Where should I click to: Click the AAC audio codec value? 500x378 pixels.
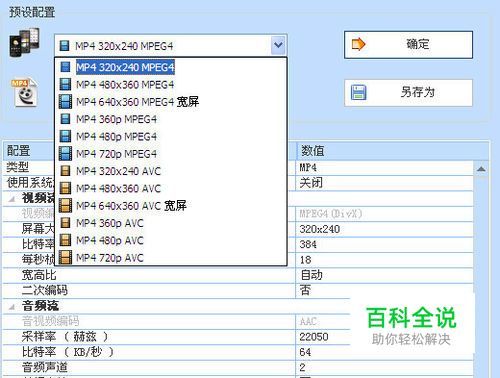(308, 321)
